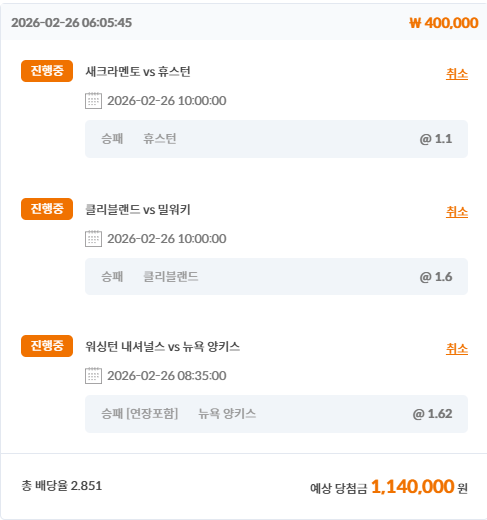Cancel the 클리블랜드 vs 밀워키 bet

click(x=457, y=212)
